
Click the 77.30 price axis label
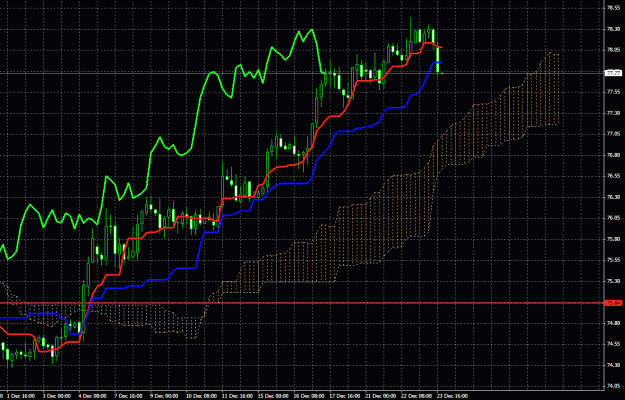click(x=613, y=113)
